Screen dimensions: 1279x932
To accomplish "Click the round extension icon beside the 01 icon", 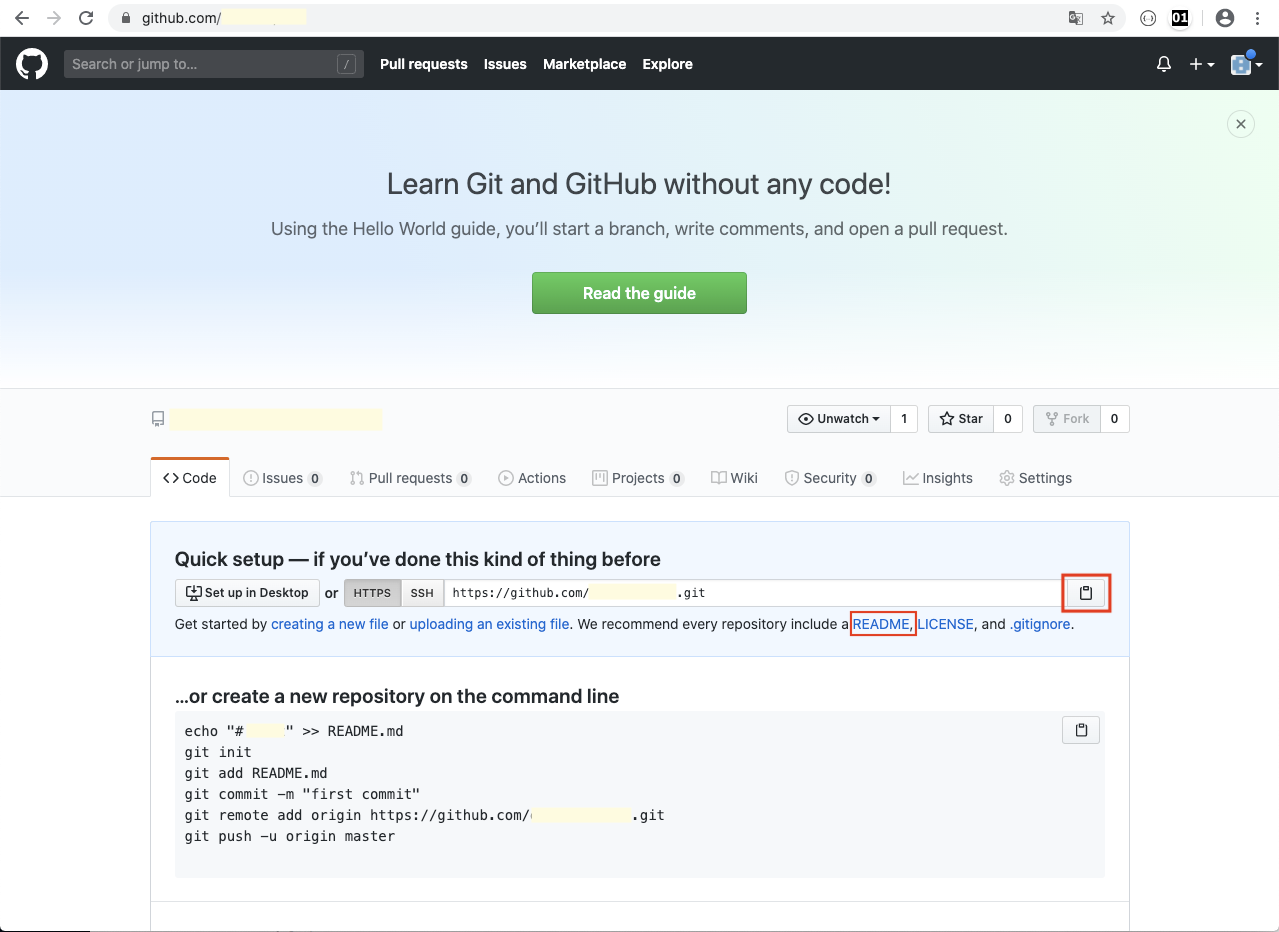I will click(1149, 18).
